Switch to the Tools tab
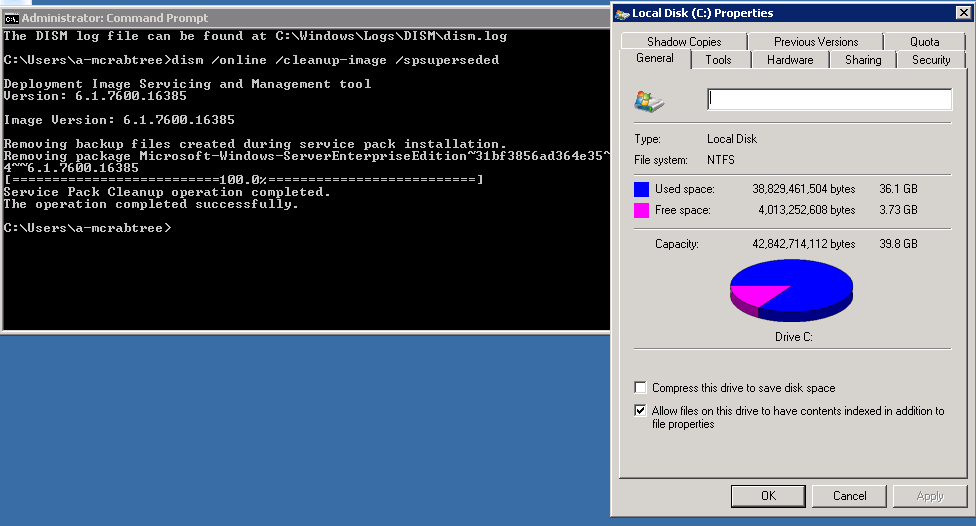 [x=718, y=60]
